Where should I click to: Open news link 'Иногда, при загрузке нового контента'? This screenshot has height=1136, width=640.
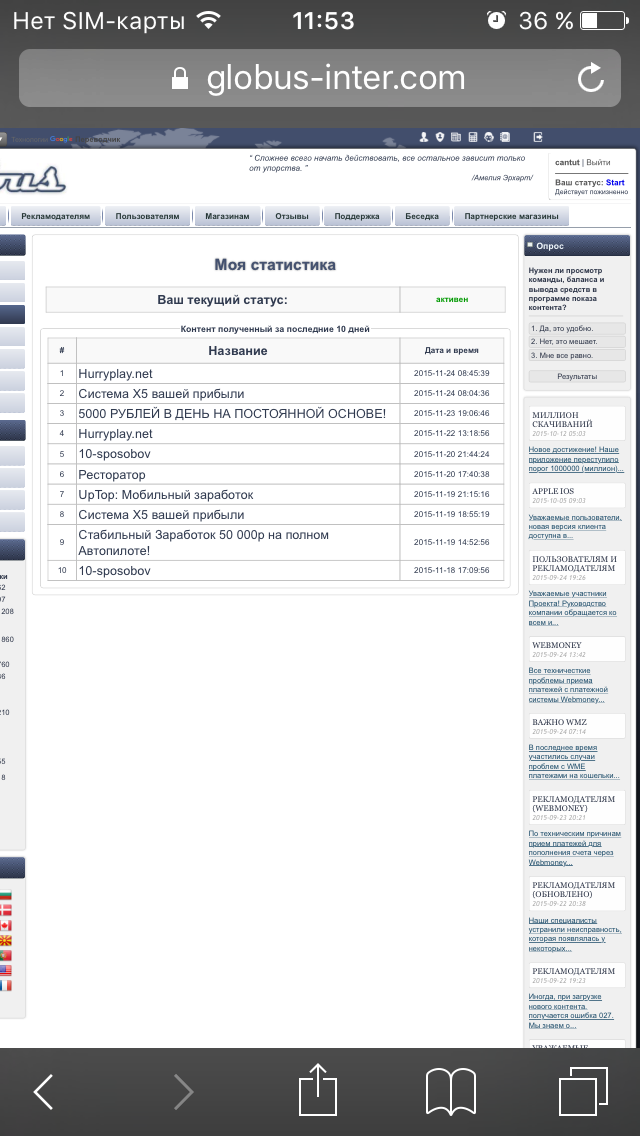571,1011
